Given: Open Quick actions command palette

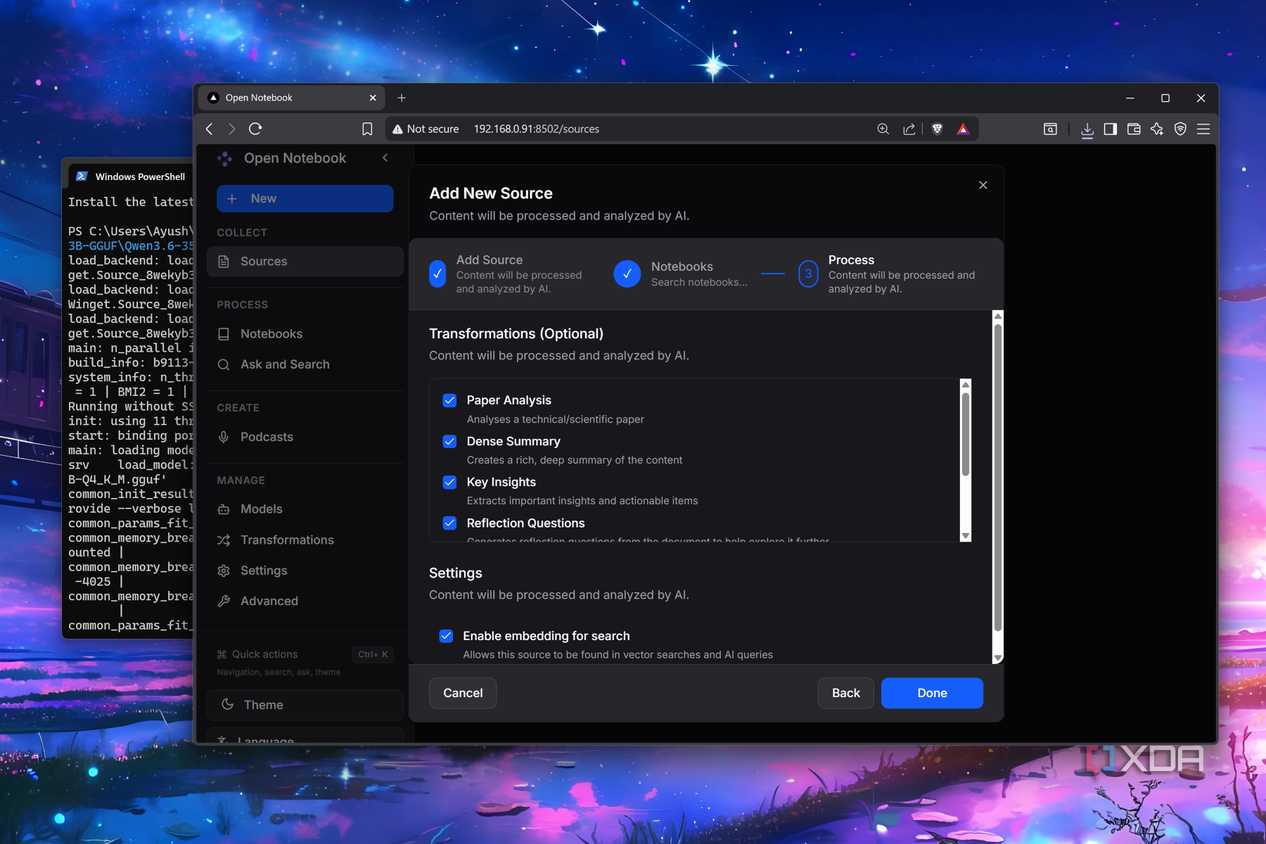Looking at the screenshot, I should point(305,654).
